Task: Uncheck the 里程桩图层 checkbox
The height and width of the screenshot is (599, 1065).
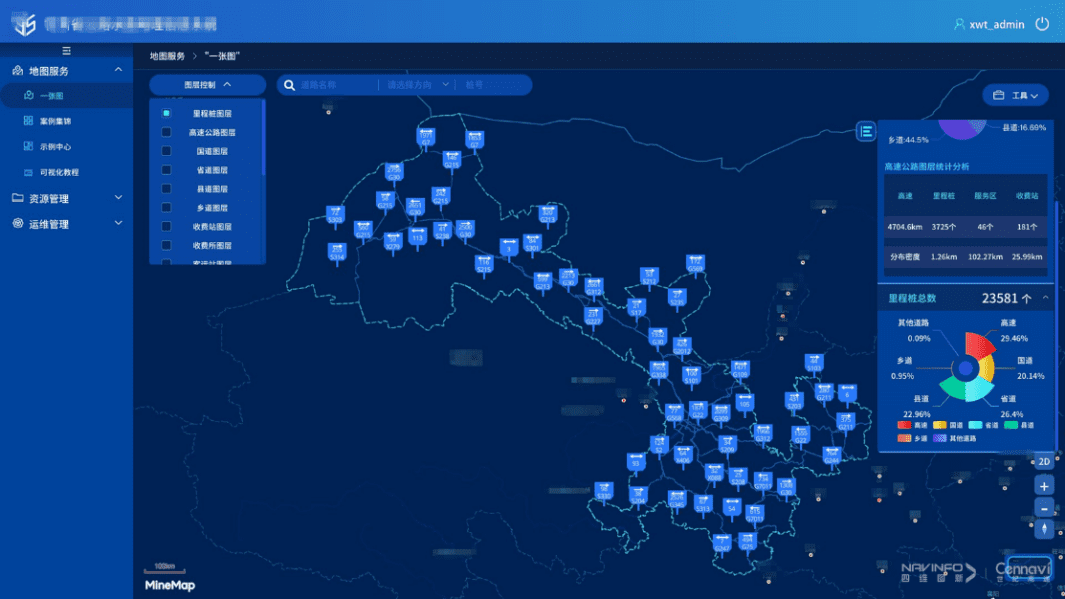Action: point(167,114)
